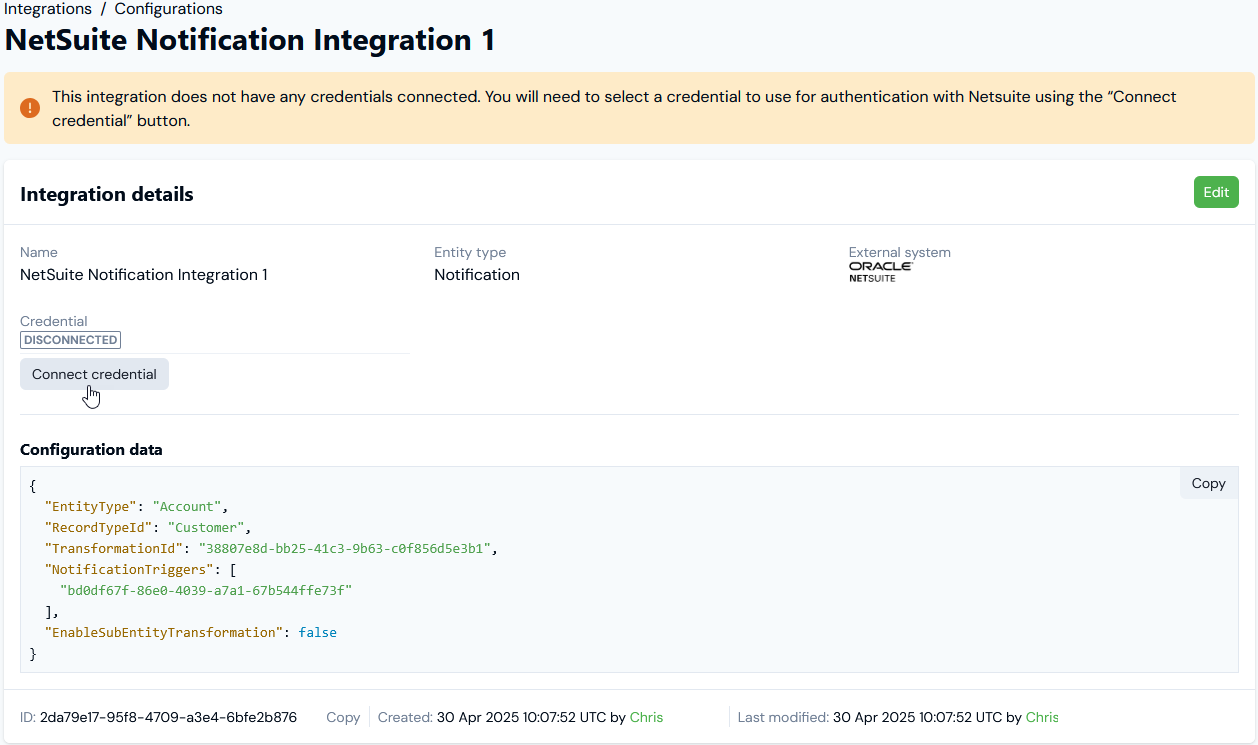Open the Integrations breadcrumb link
This screenshot has height=745, width=1258.
50,9
